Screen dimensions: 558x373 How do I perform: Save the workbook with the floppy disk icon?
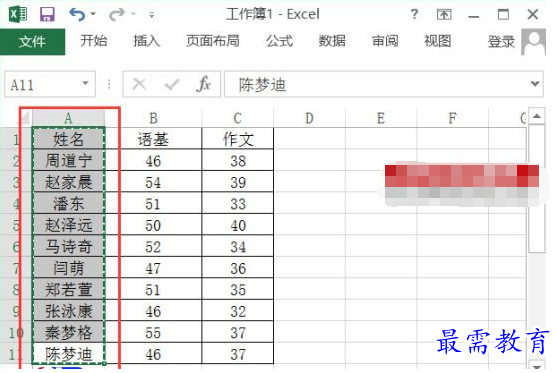pyautogui.click(x=47, y=15)
